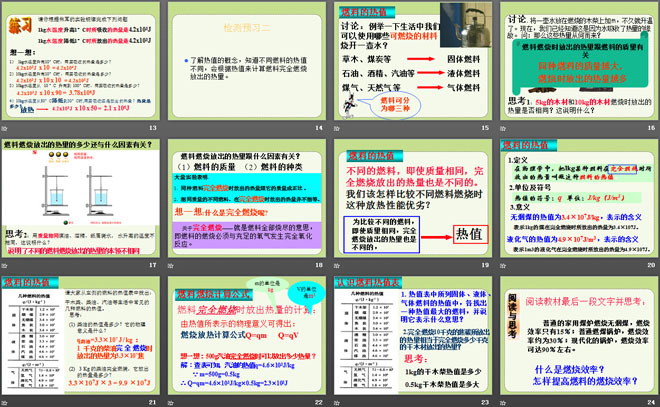Viewport: 660px width, 407px height.
Task: Select slide 15 showing the kettle photo
Action: pyautogui.click(x=413, y=62)
